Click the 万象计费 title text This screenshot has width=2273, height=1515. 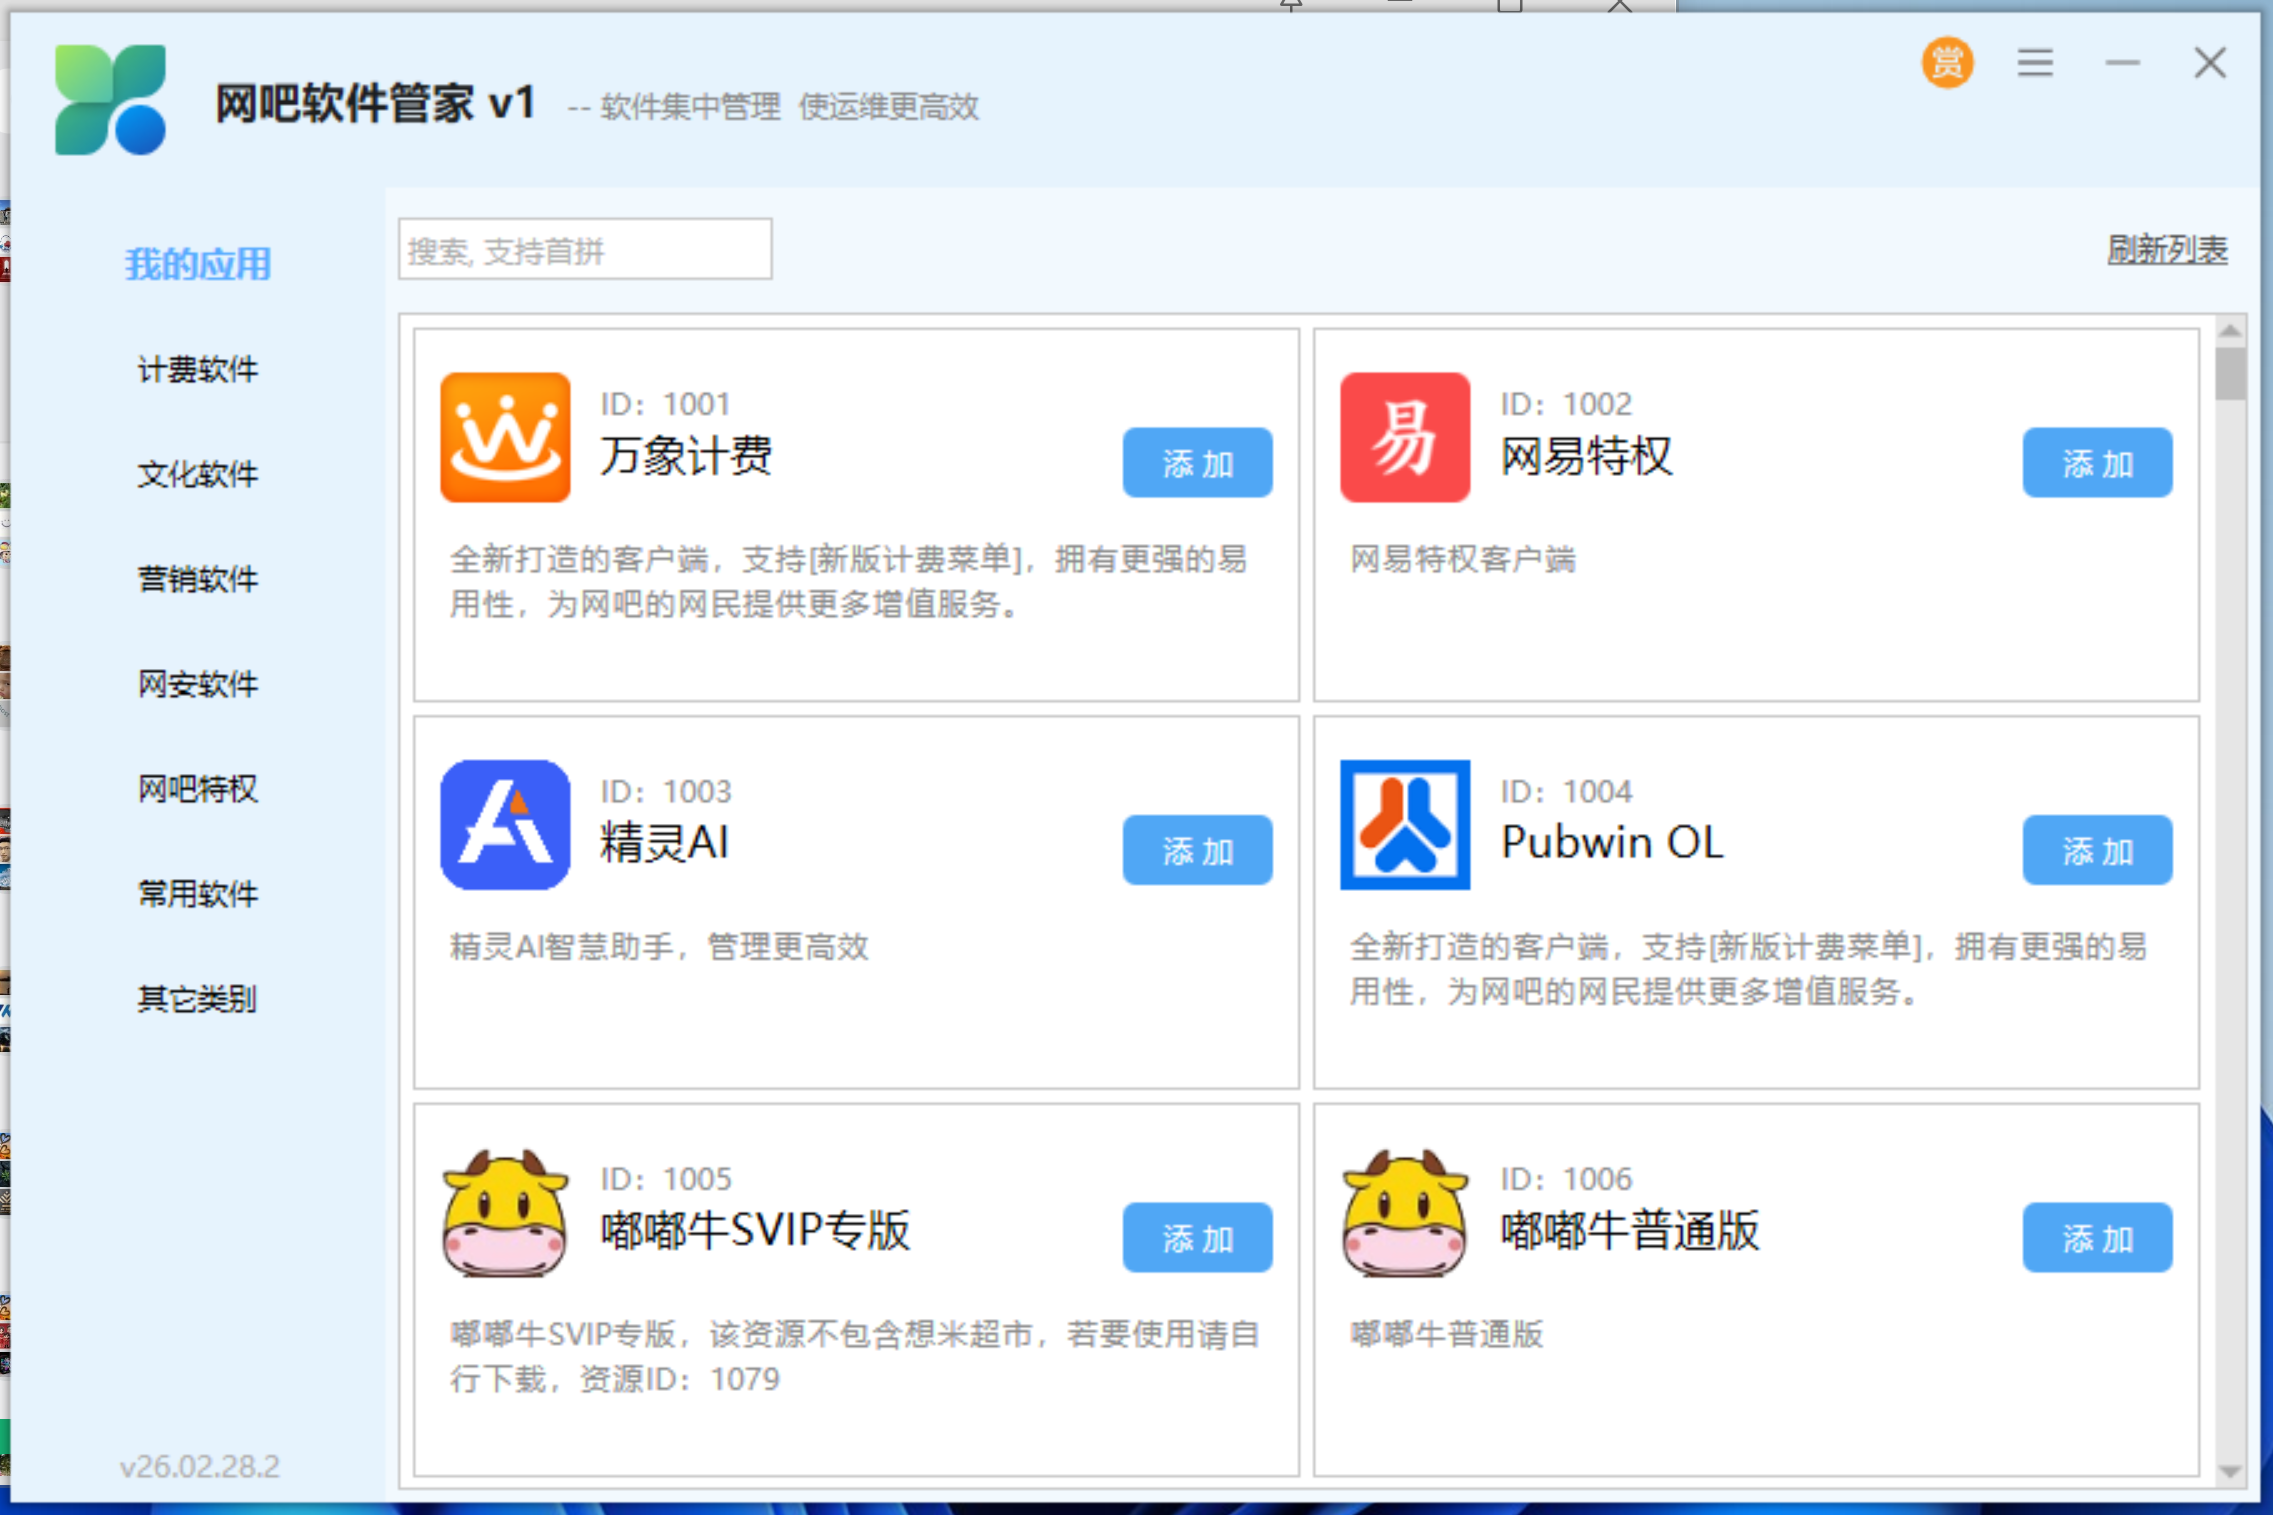[686, 456]
